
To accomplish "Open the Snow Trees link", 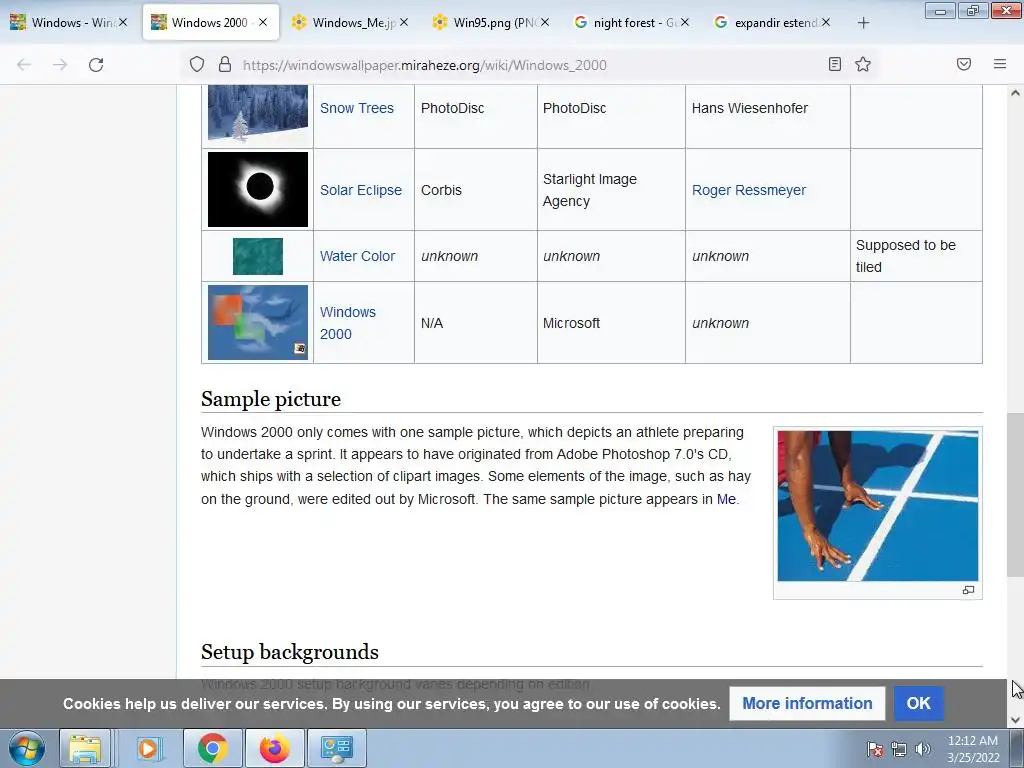I will 357,108.
